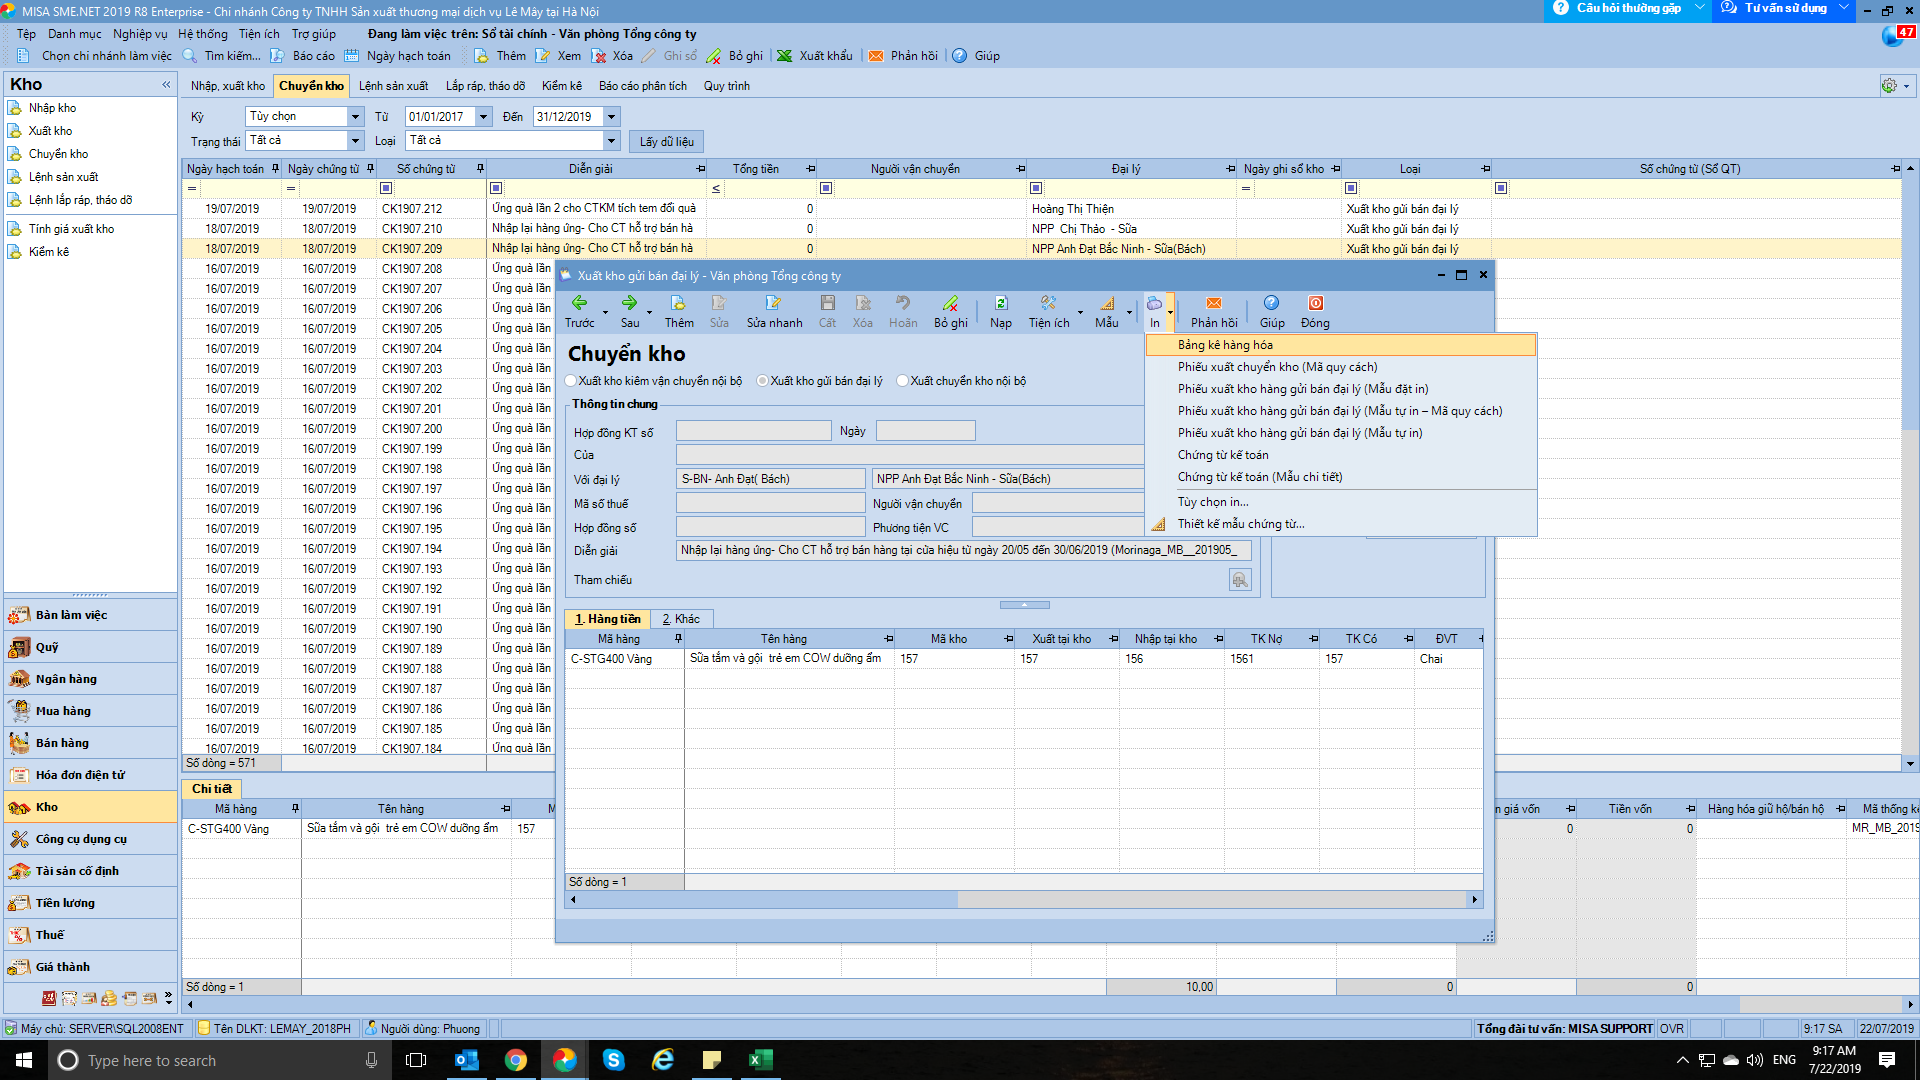This screenshot has width=1920, height=1080.
Task: Select Xuất kho kiêm vận chuyển nội bộ
Action: [x=572, y=381]
